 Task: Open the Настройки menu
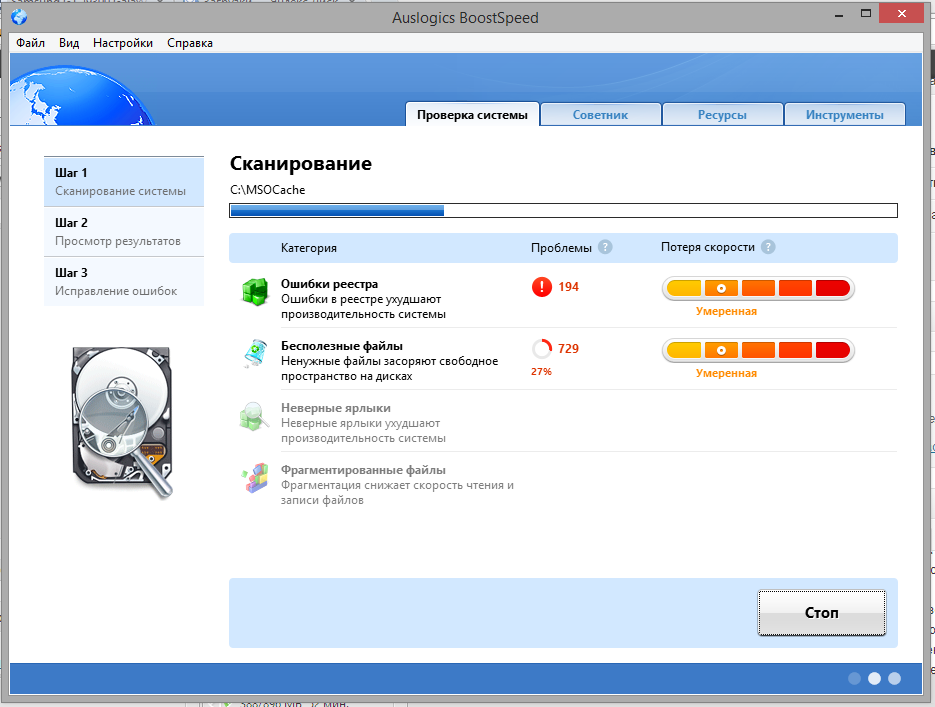(123, 43)
